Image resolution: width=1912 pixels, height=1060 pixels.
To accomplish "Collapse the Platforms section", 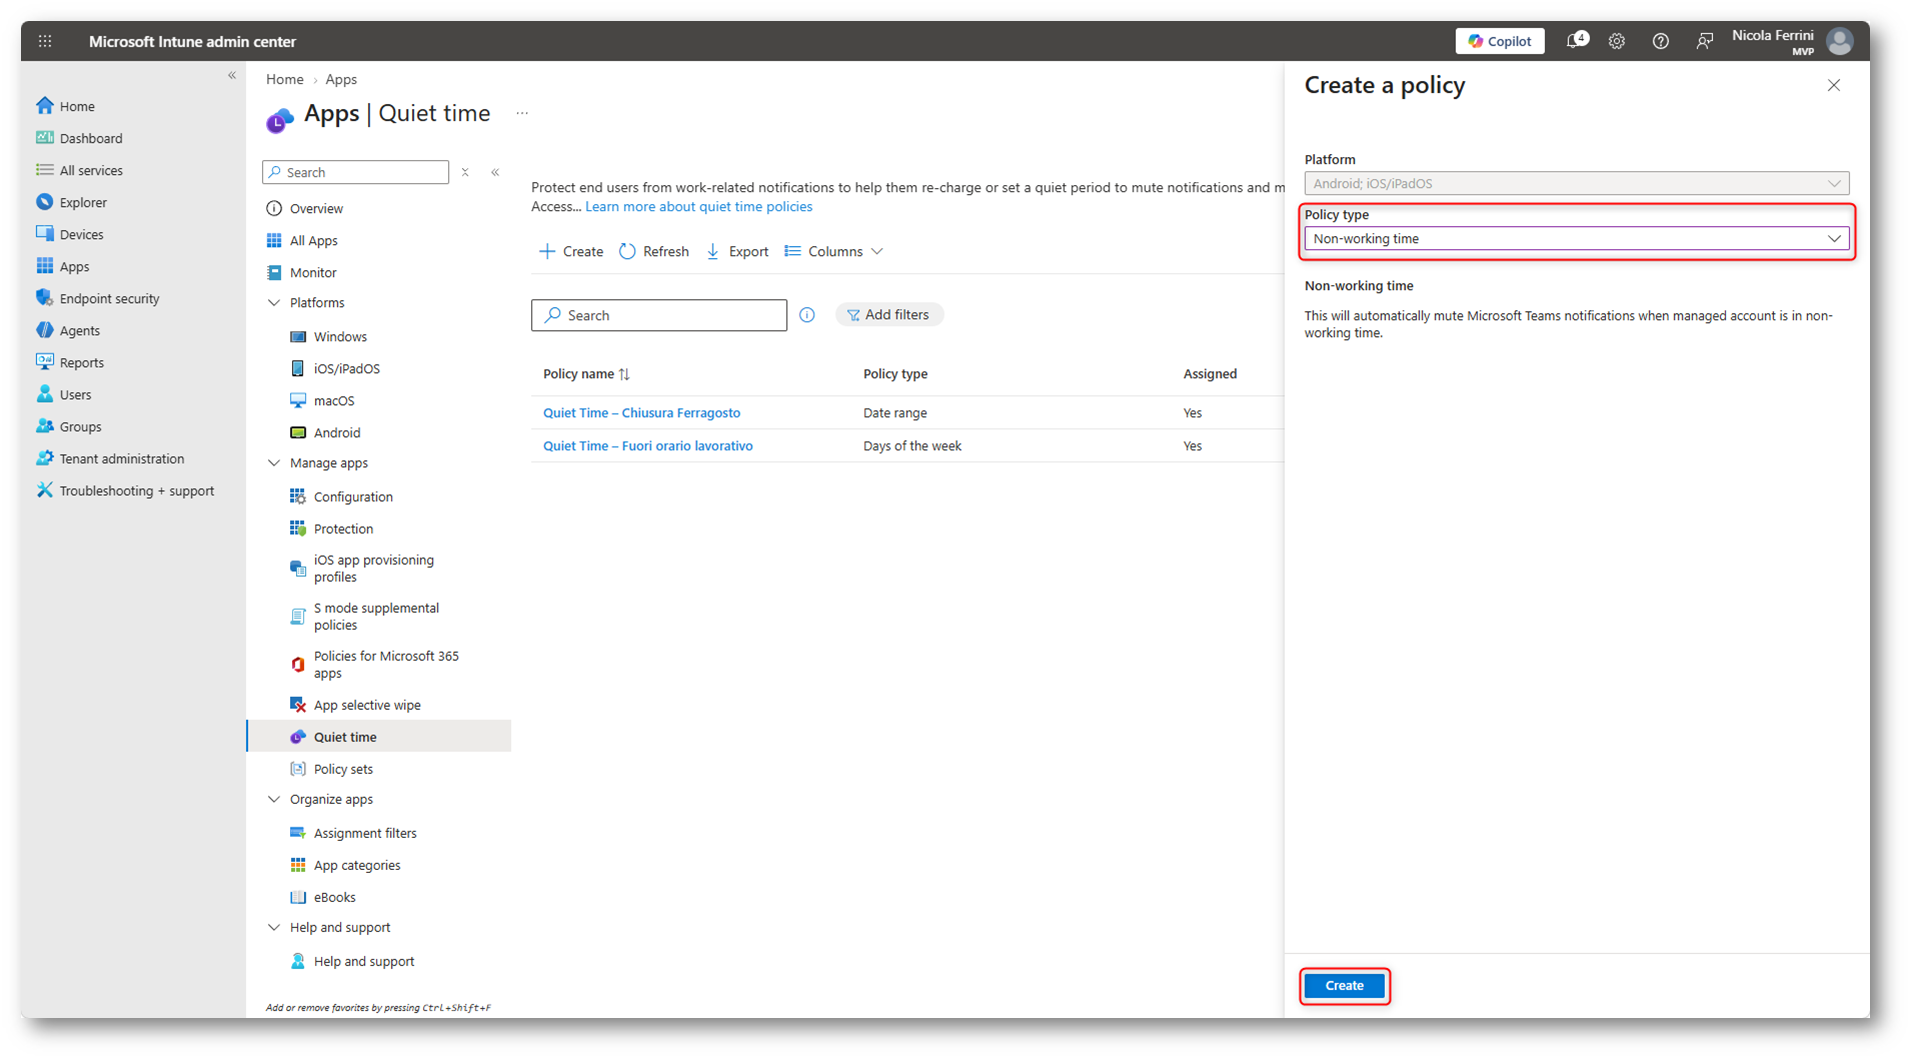I will click(x=274, y=302).
